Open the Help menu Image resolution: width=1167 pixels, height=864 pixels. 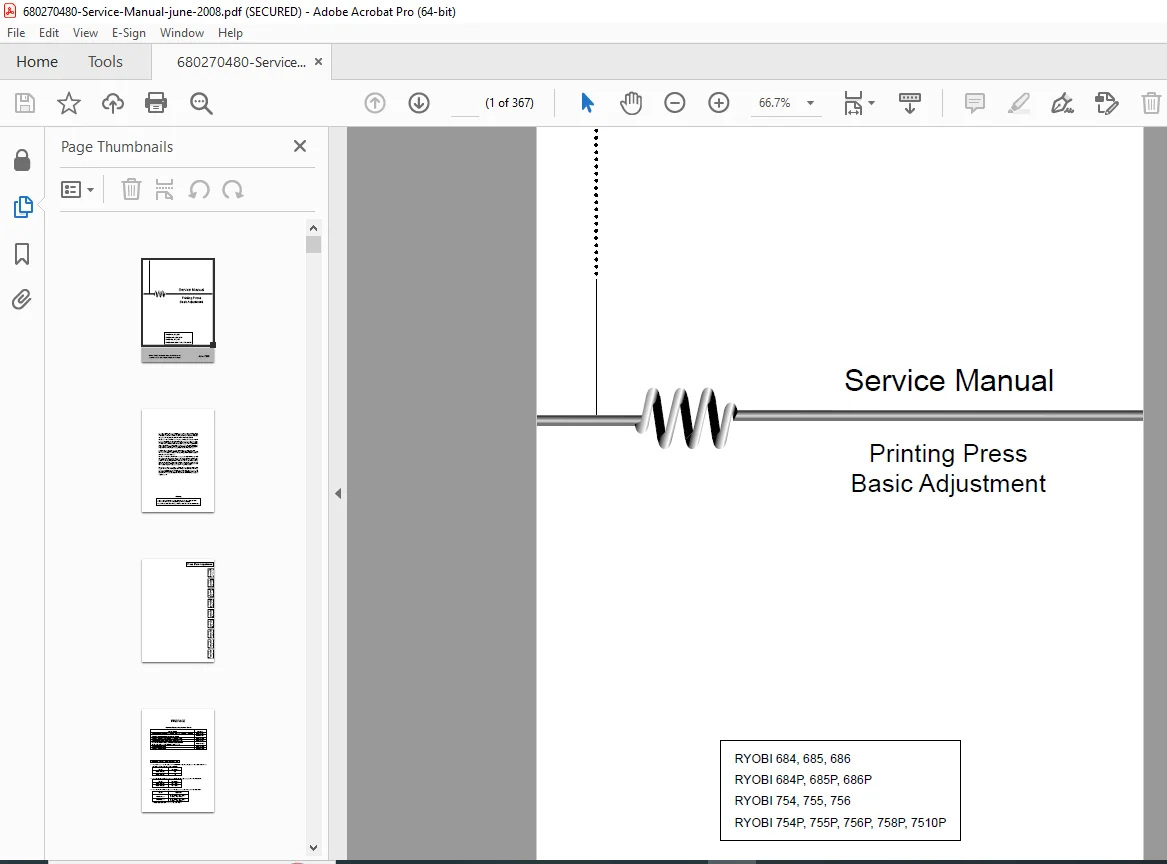click(230, 33)
